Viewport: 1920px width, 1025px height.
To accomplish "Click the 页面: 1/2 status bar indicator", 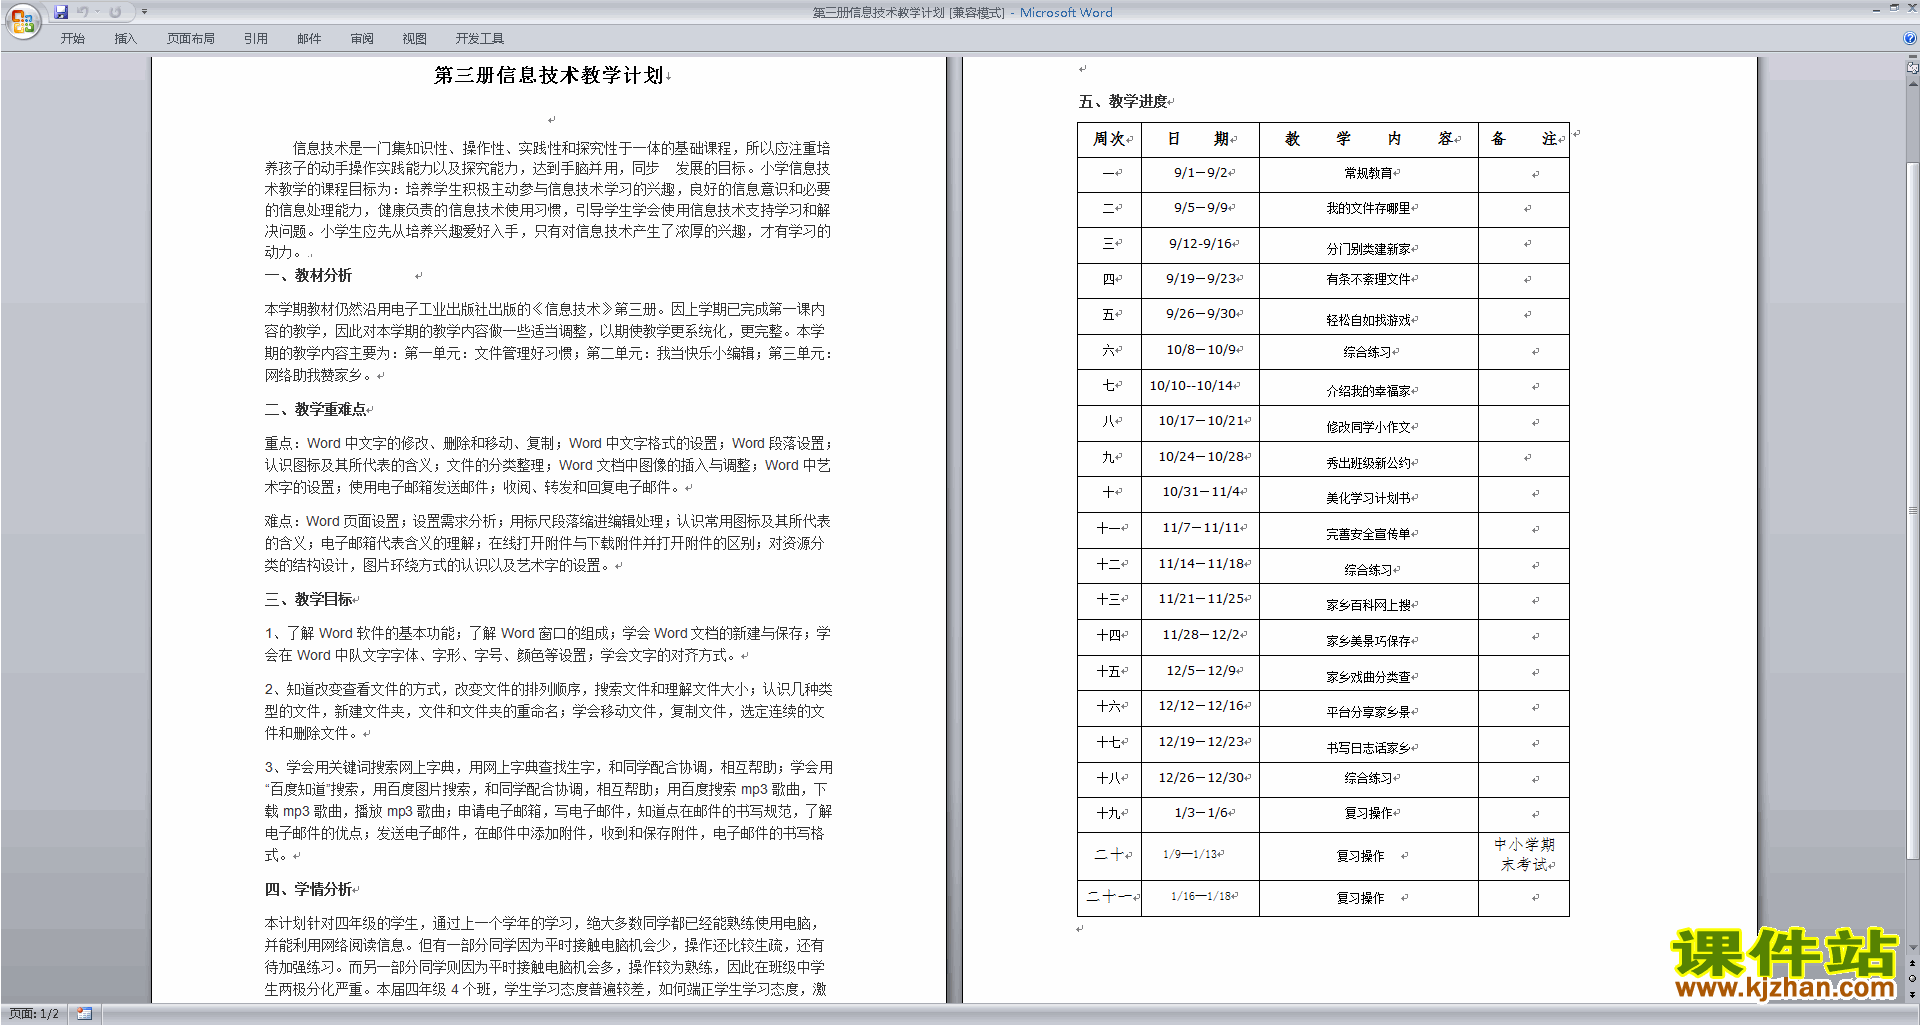I will coord(33,1014).
